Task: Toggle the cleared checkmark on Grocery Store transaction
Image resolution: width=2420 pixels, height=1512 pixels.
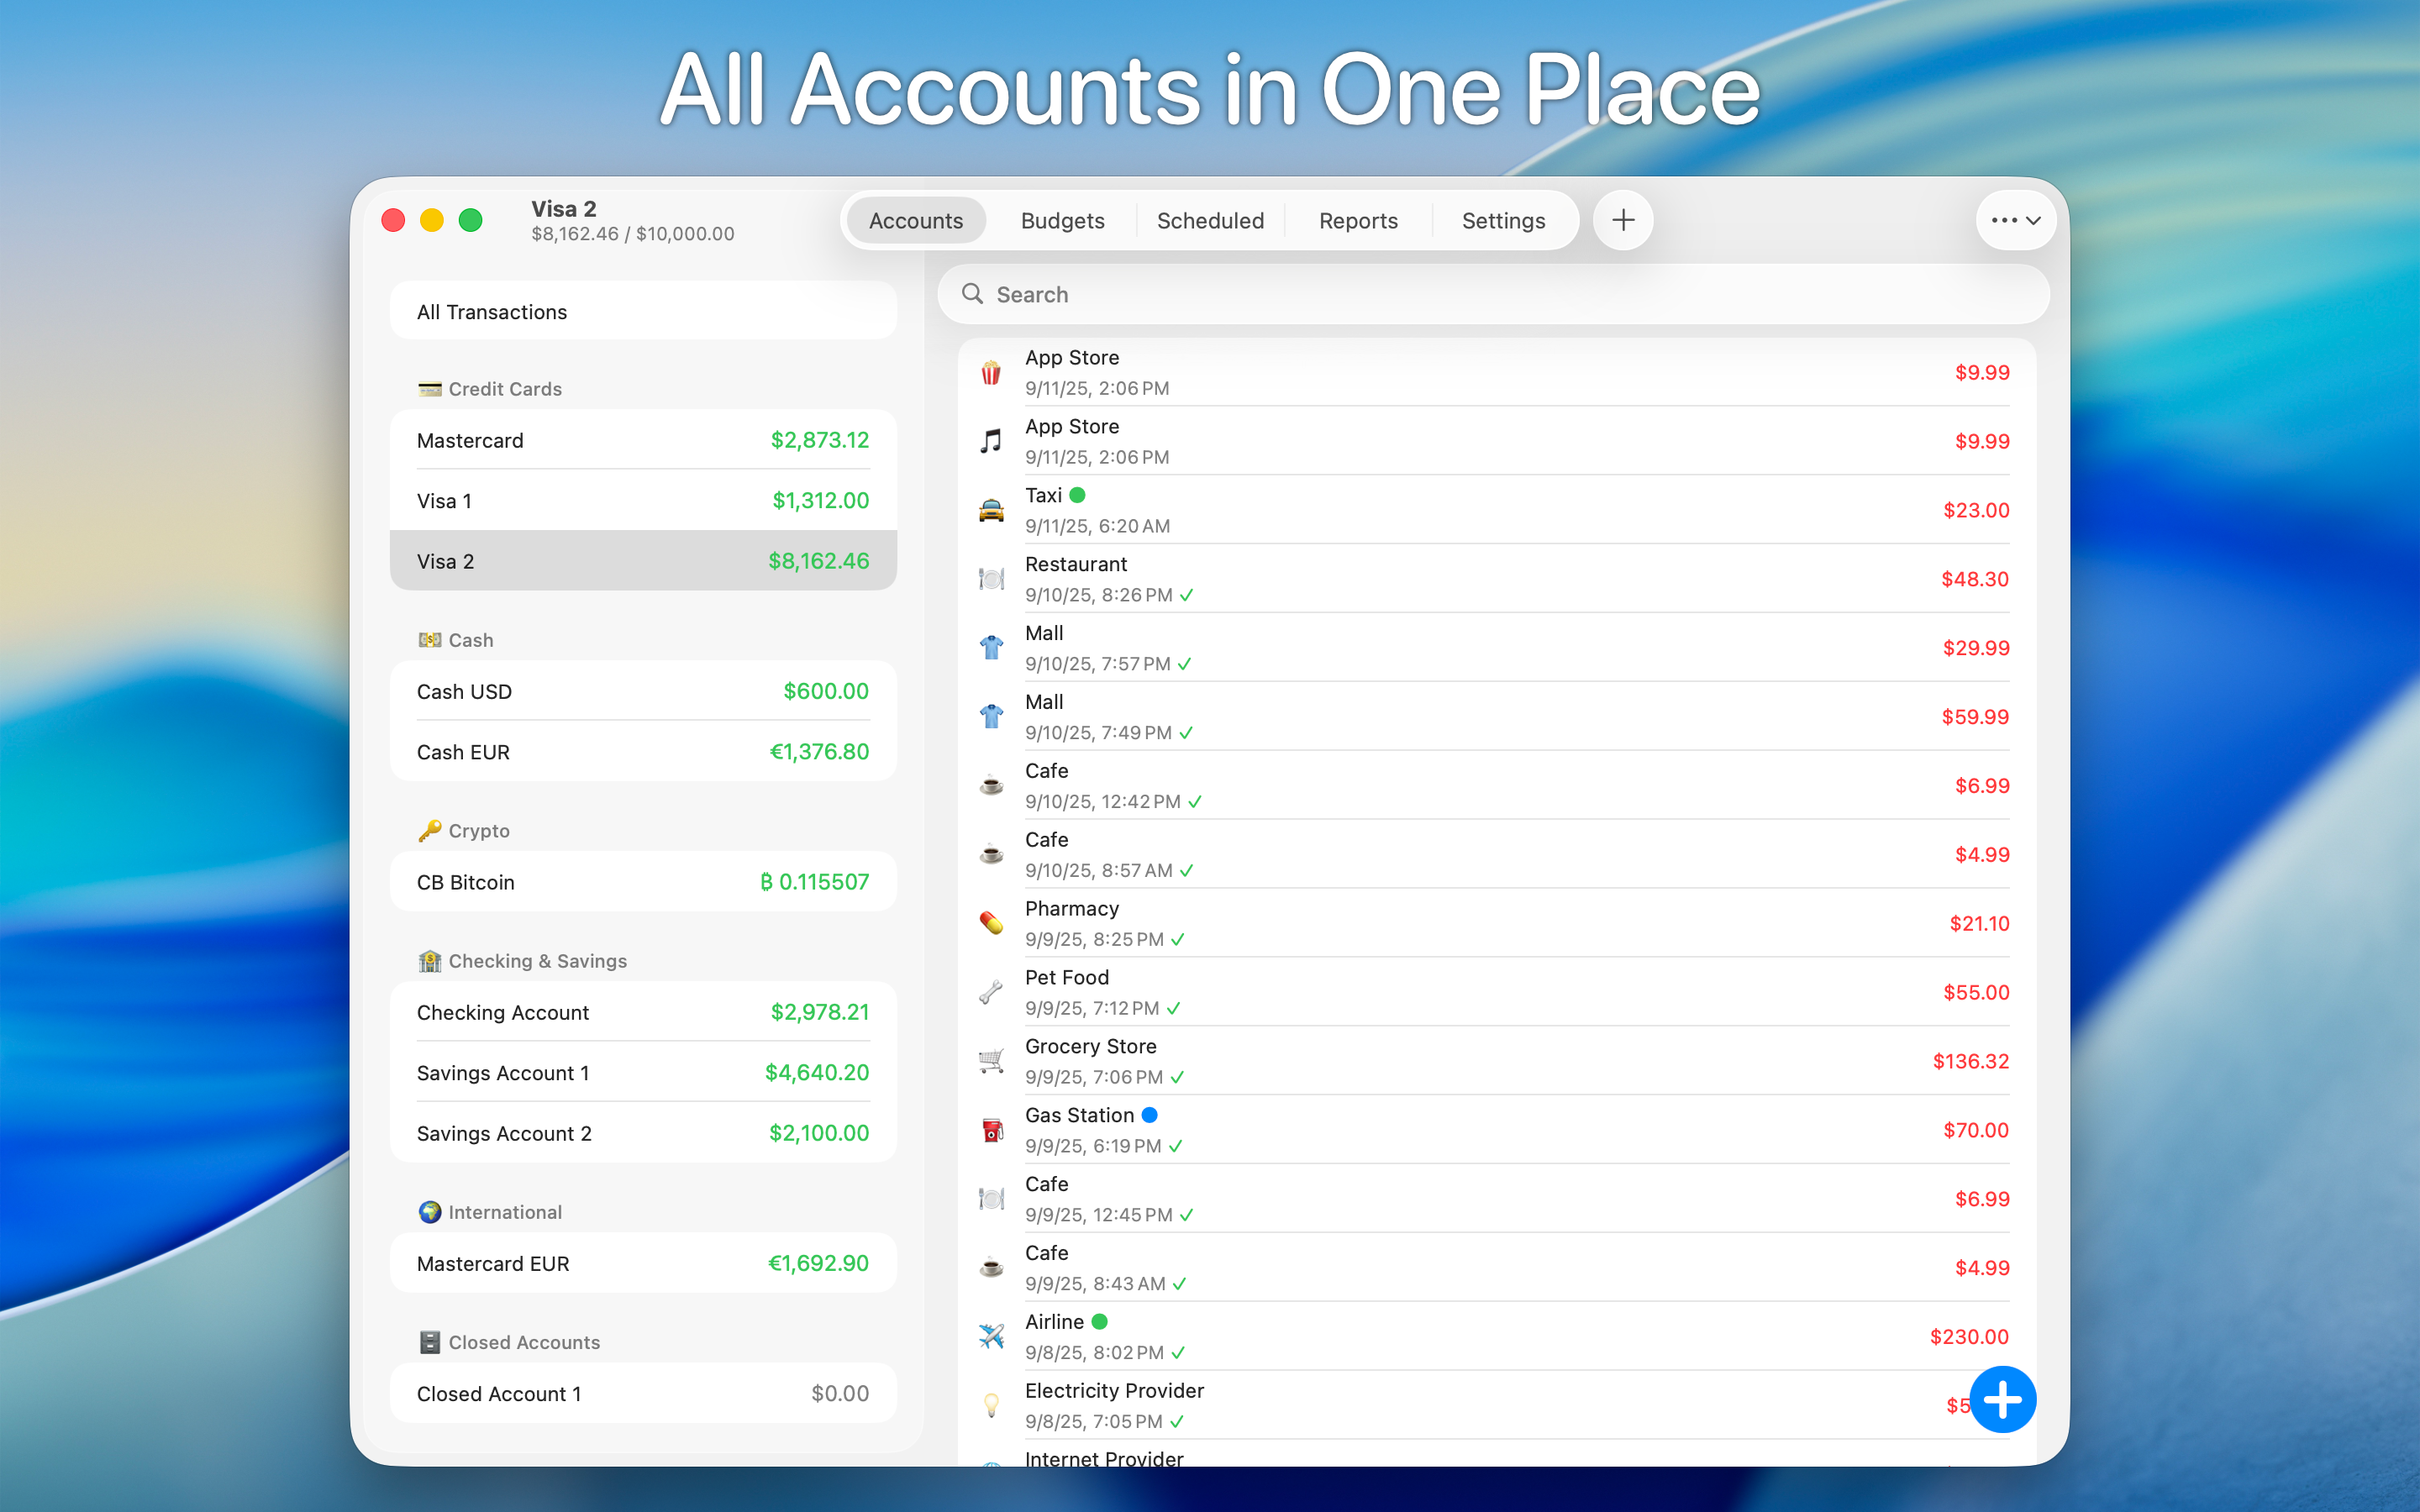Action: 1177,1078
